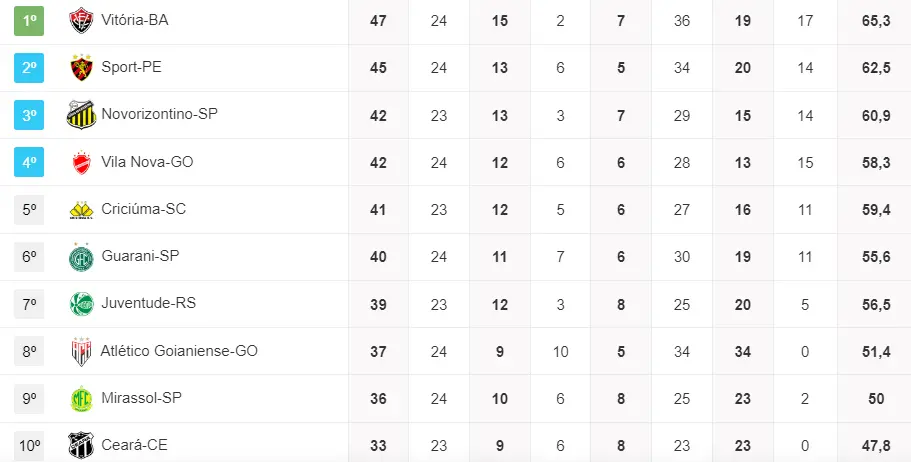Select the Novorizontino-SP team name
911x462 pixels.
159,114
